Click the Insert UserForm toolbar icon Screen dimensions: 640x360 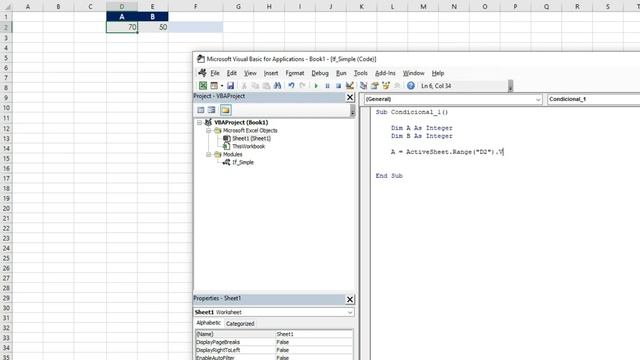click(214, 86)
